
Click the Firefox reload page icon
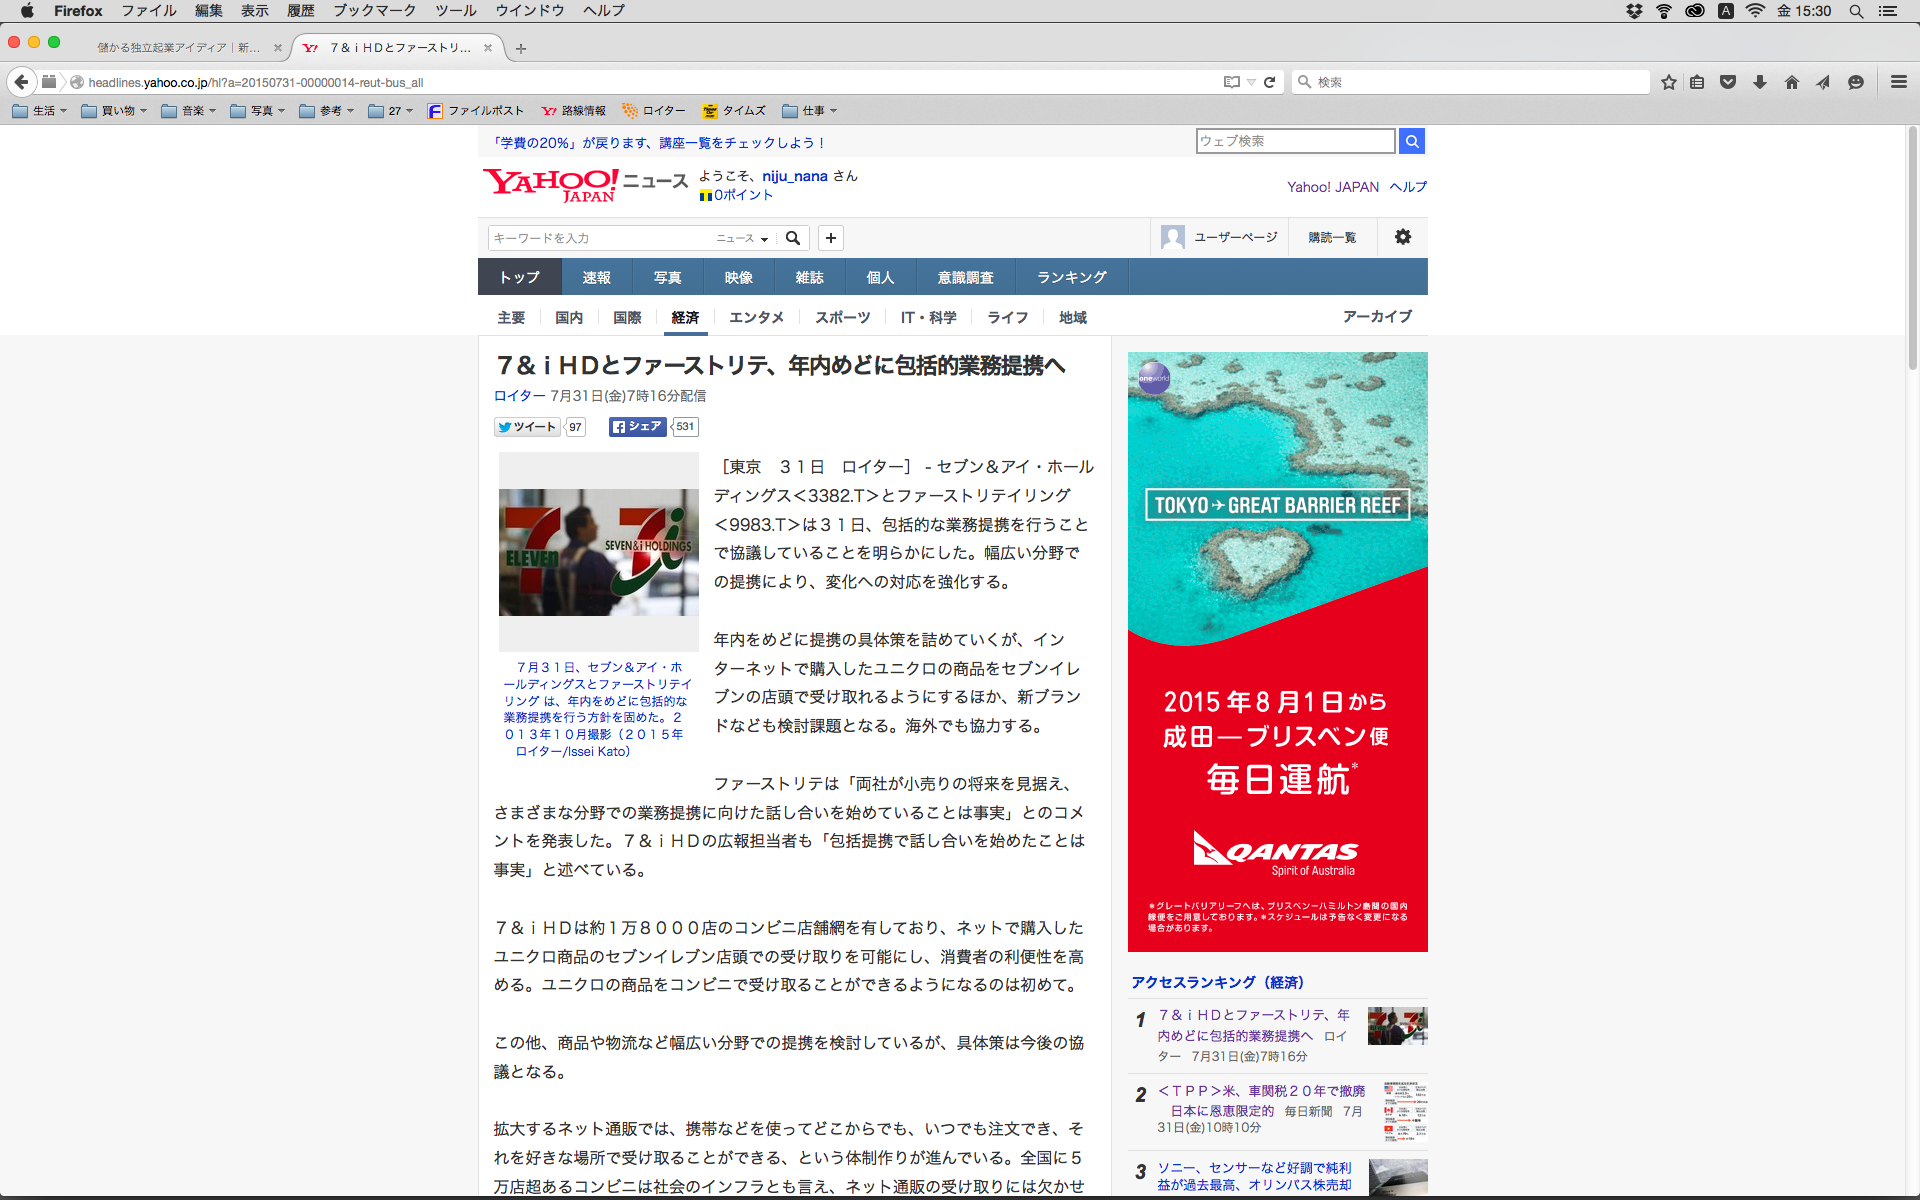coord(1269,82)
